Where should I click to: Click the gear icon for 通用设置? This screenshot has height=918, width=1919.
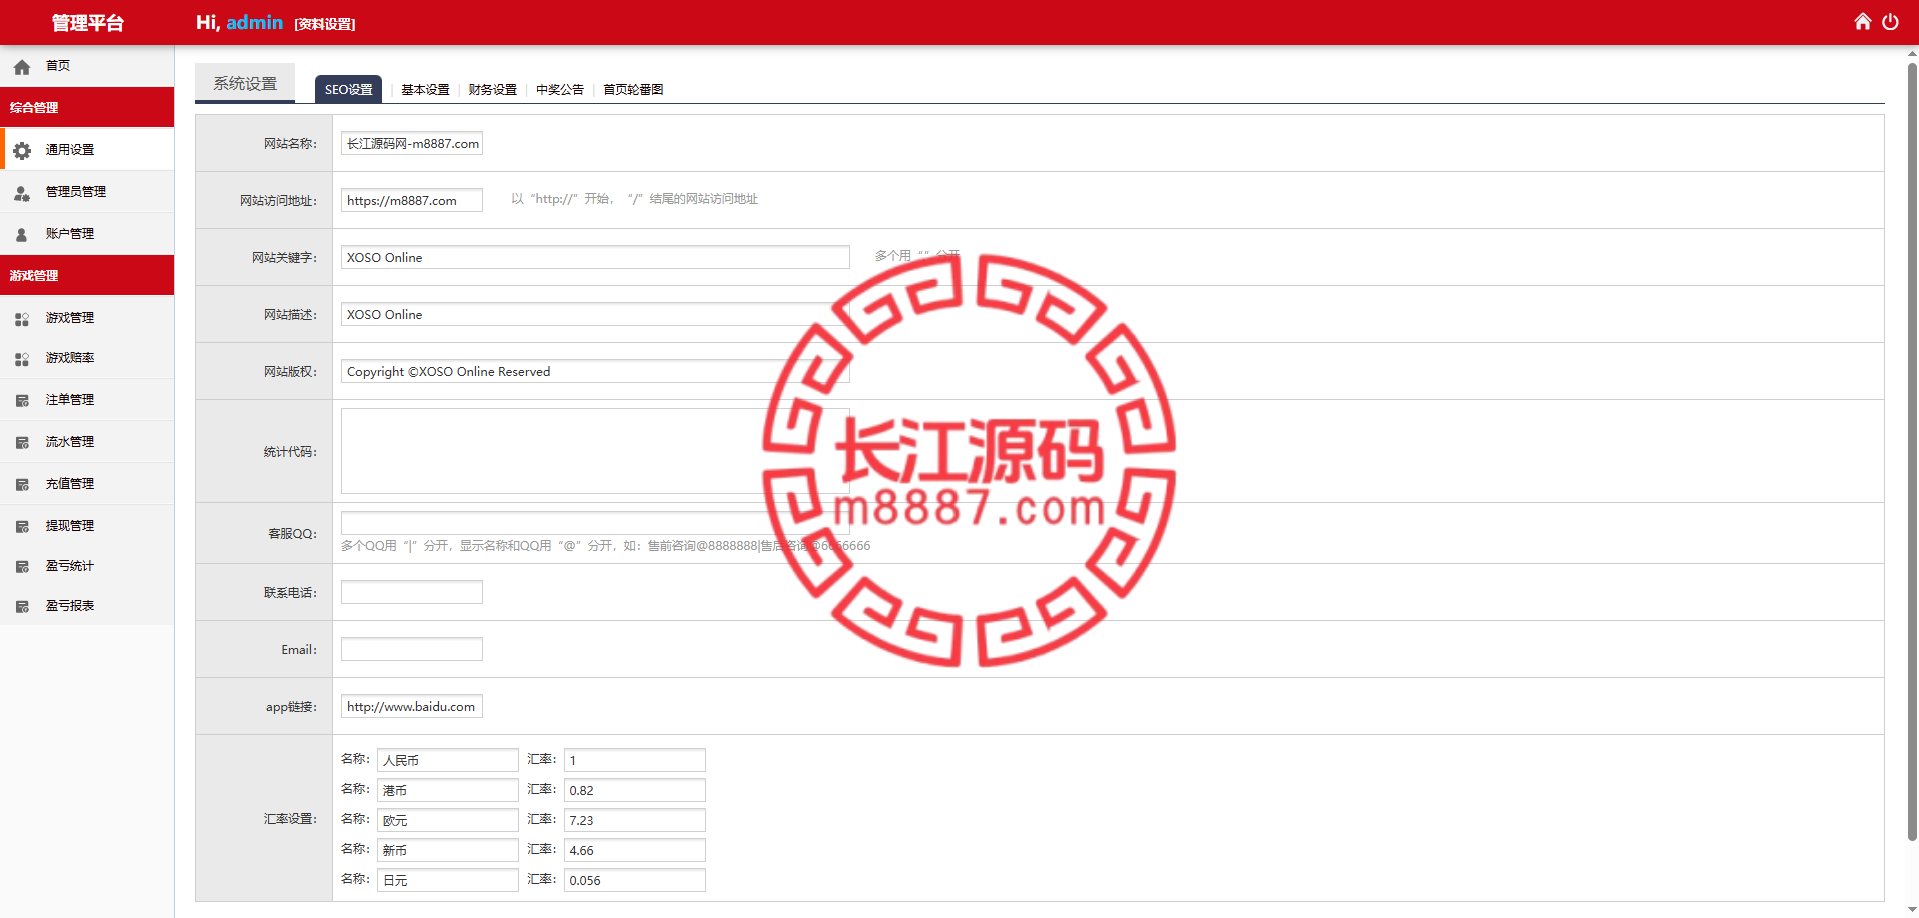(22, 150)
